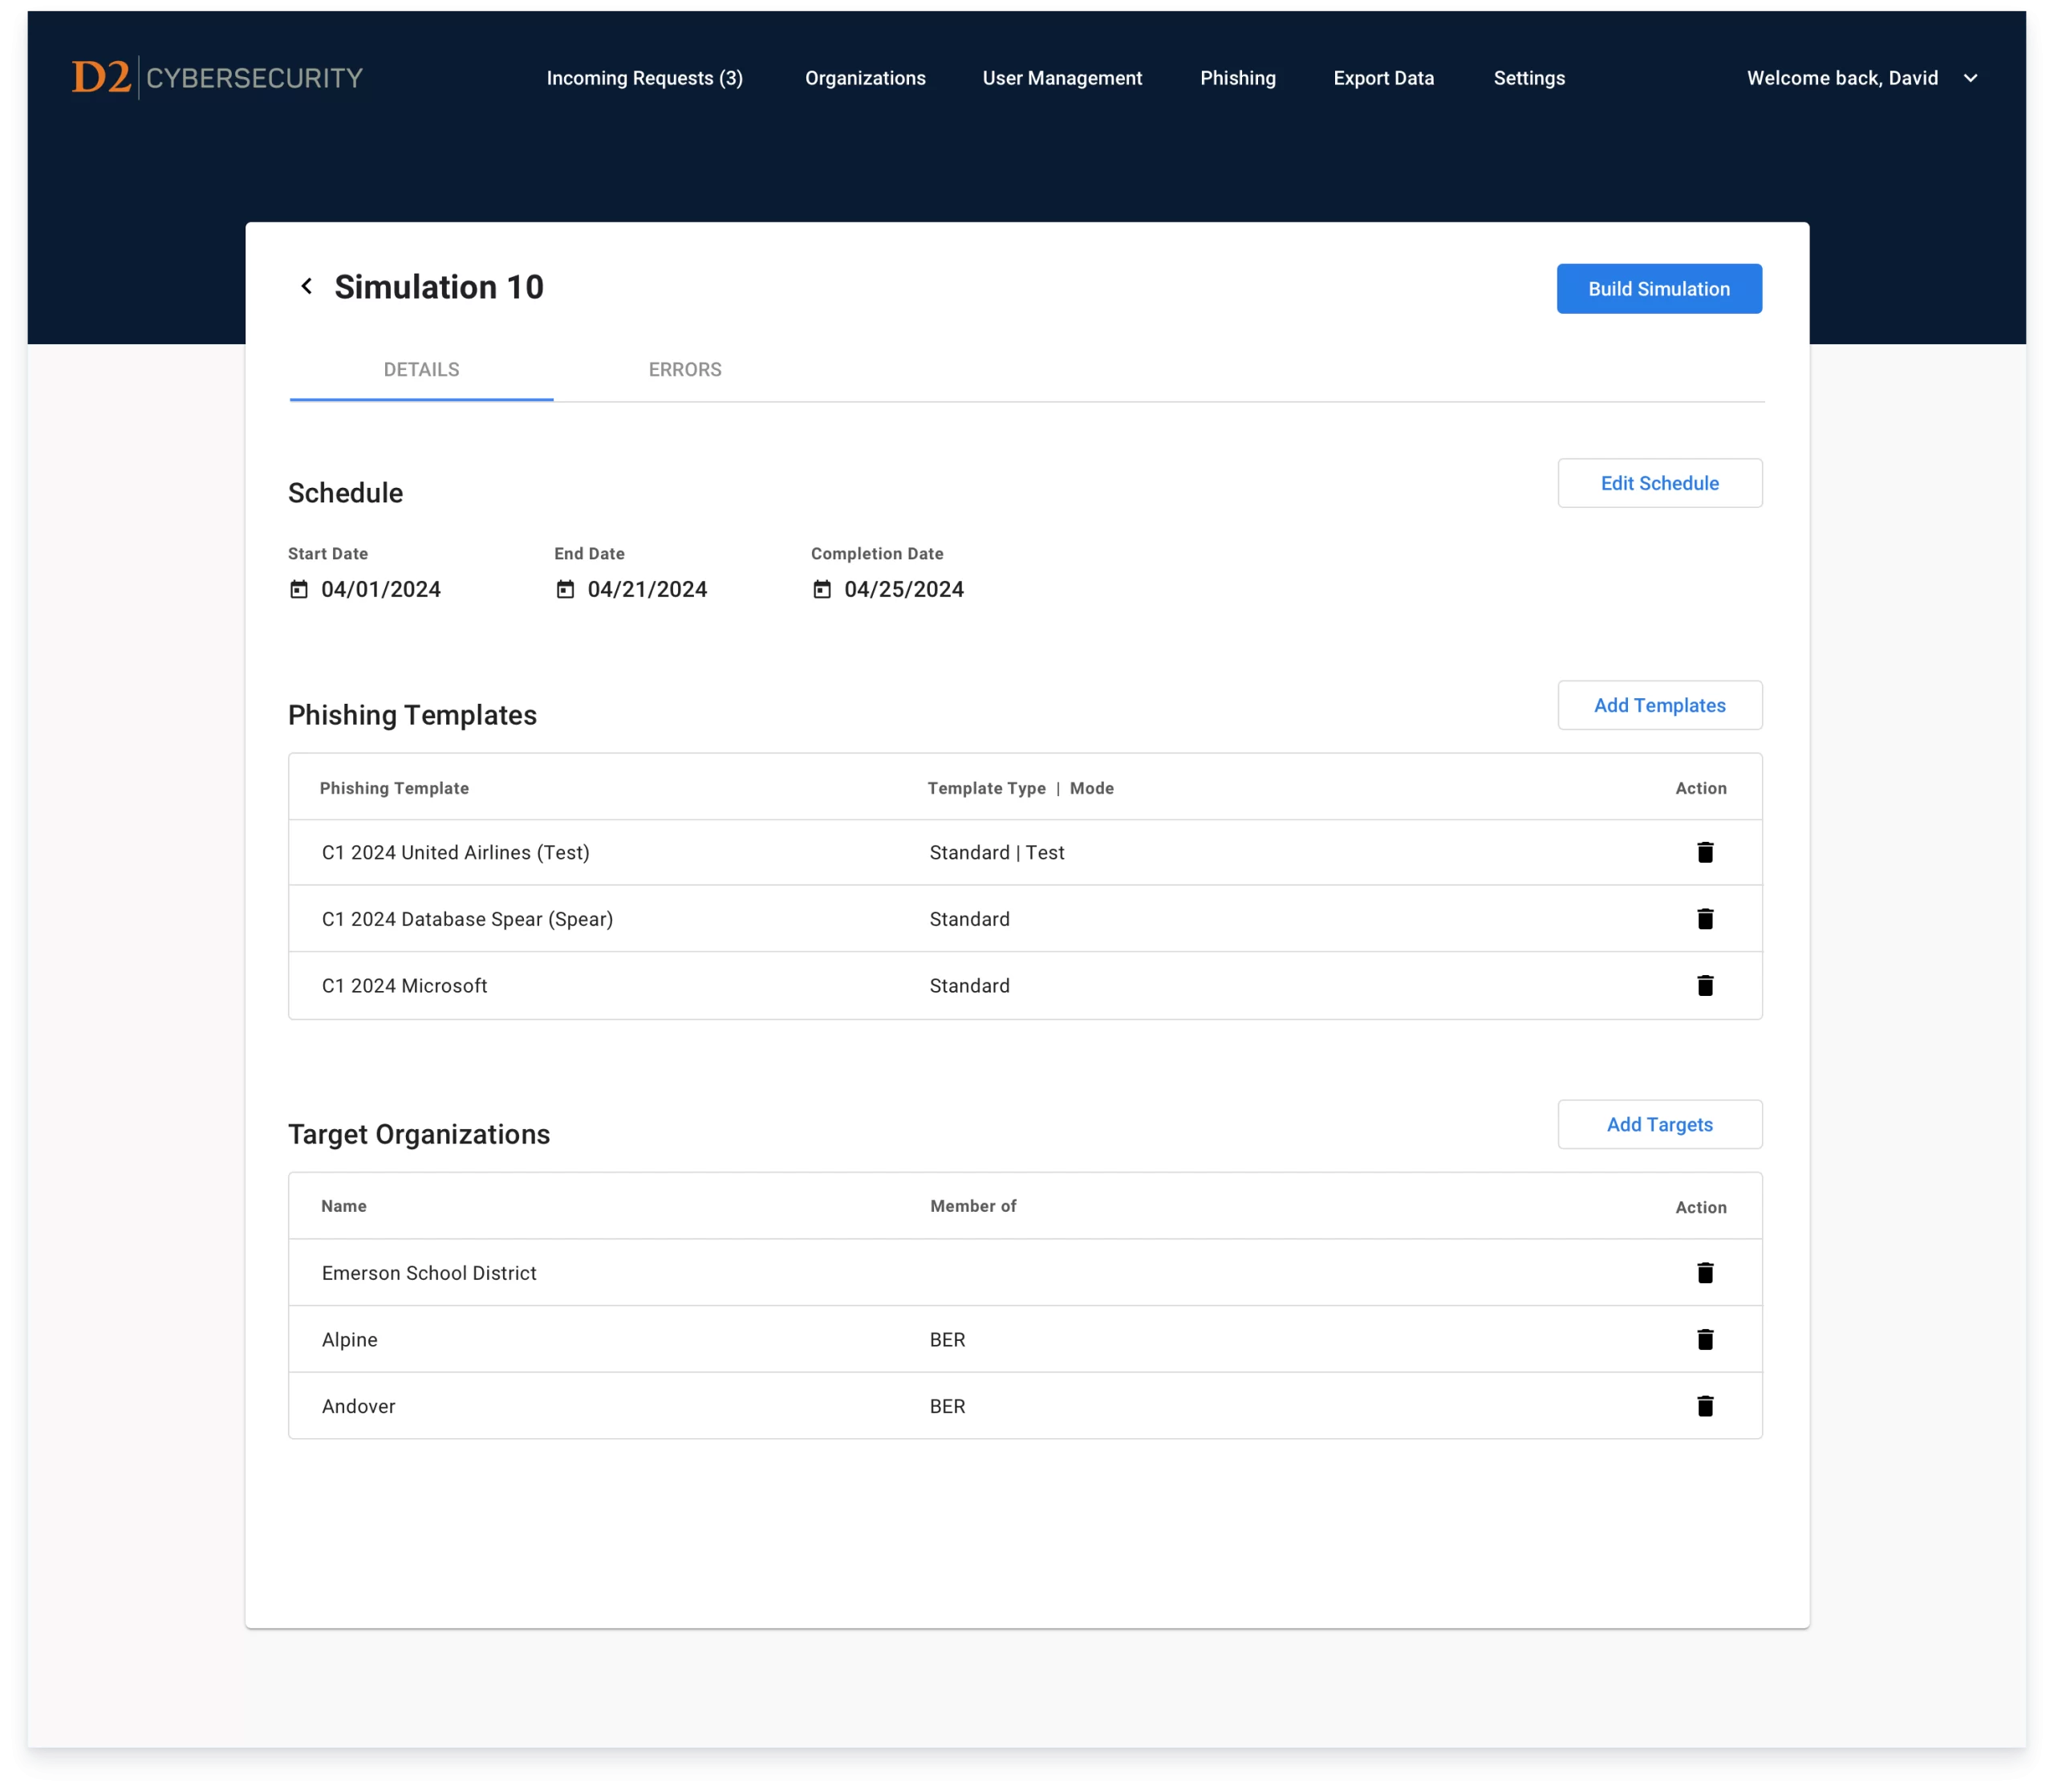Click the D2 Cybersecurity logo
The image size is (2054, 1792).
pyautogui.click(x=217, y=78)
